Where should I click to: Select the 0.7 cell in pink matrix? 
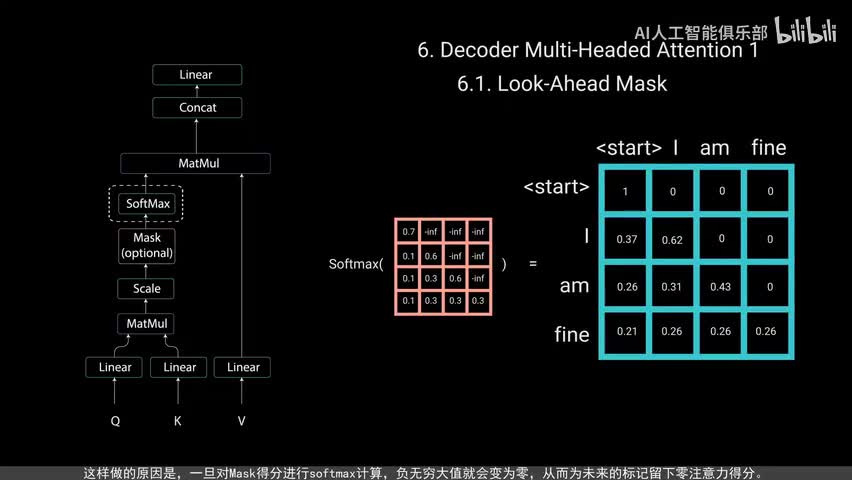(407, 232)
